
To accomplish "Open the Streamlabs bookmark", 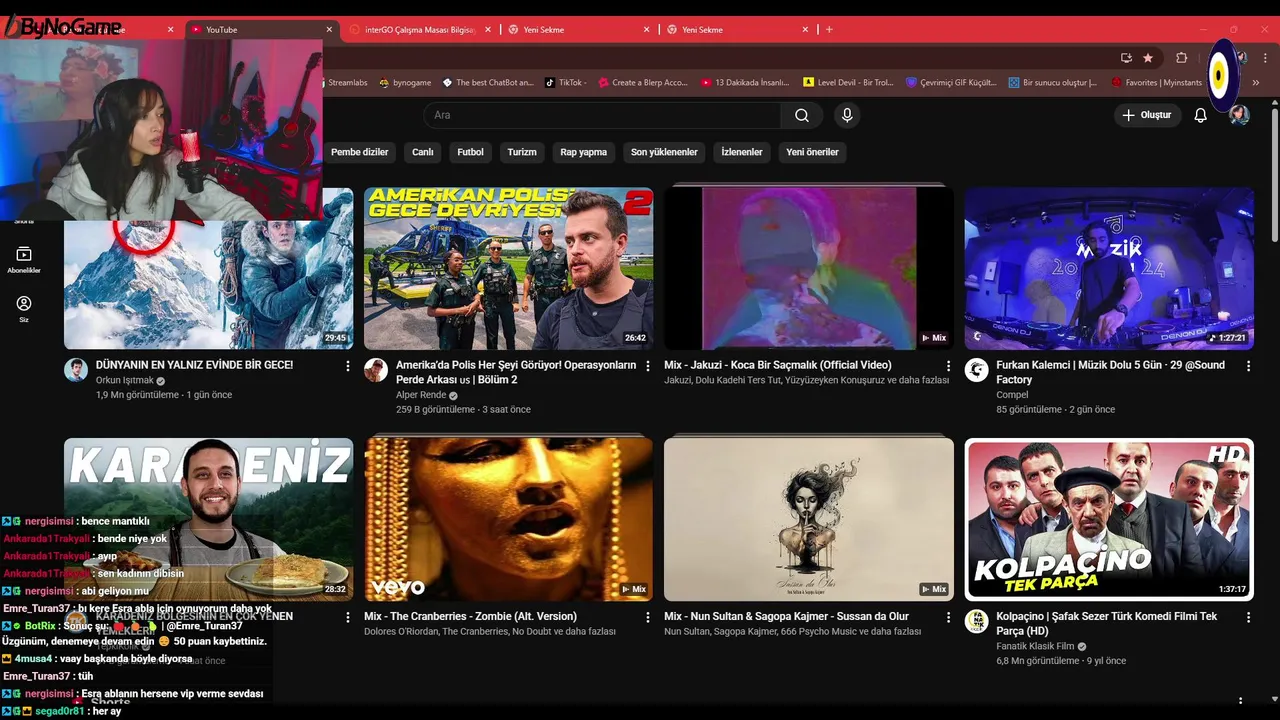I will coord(347,83).
